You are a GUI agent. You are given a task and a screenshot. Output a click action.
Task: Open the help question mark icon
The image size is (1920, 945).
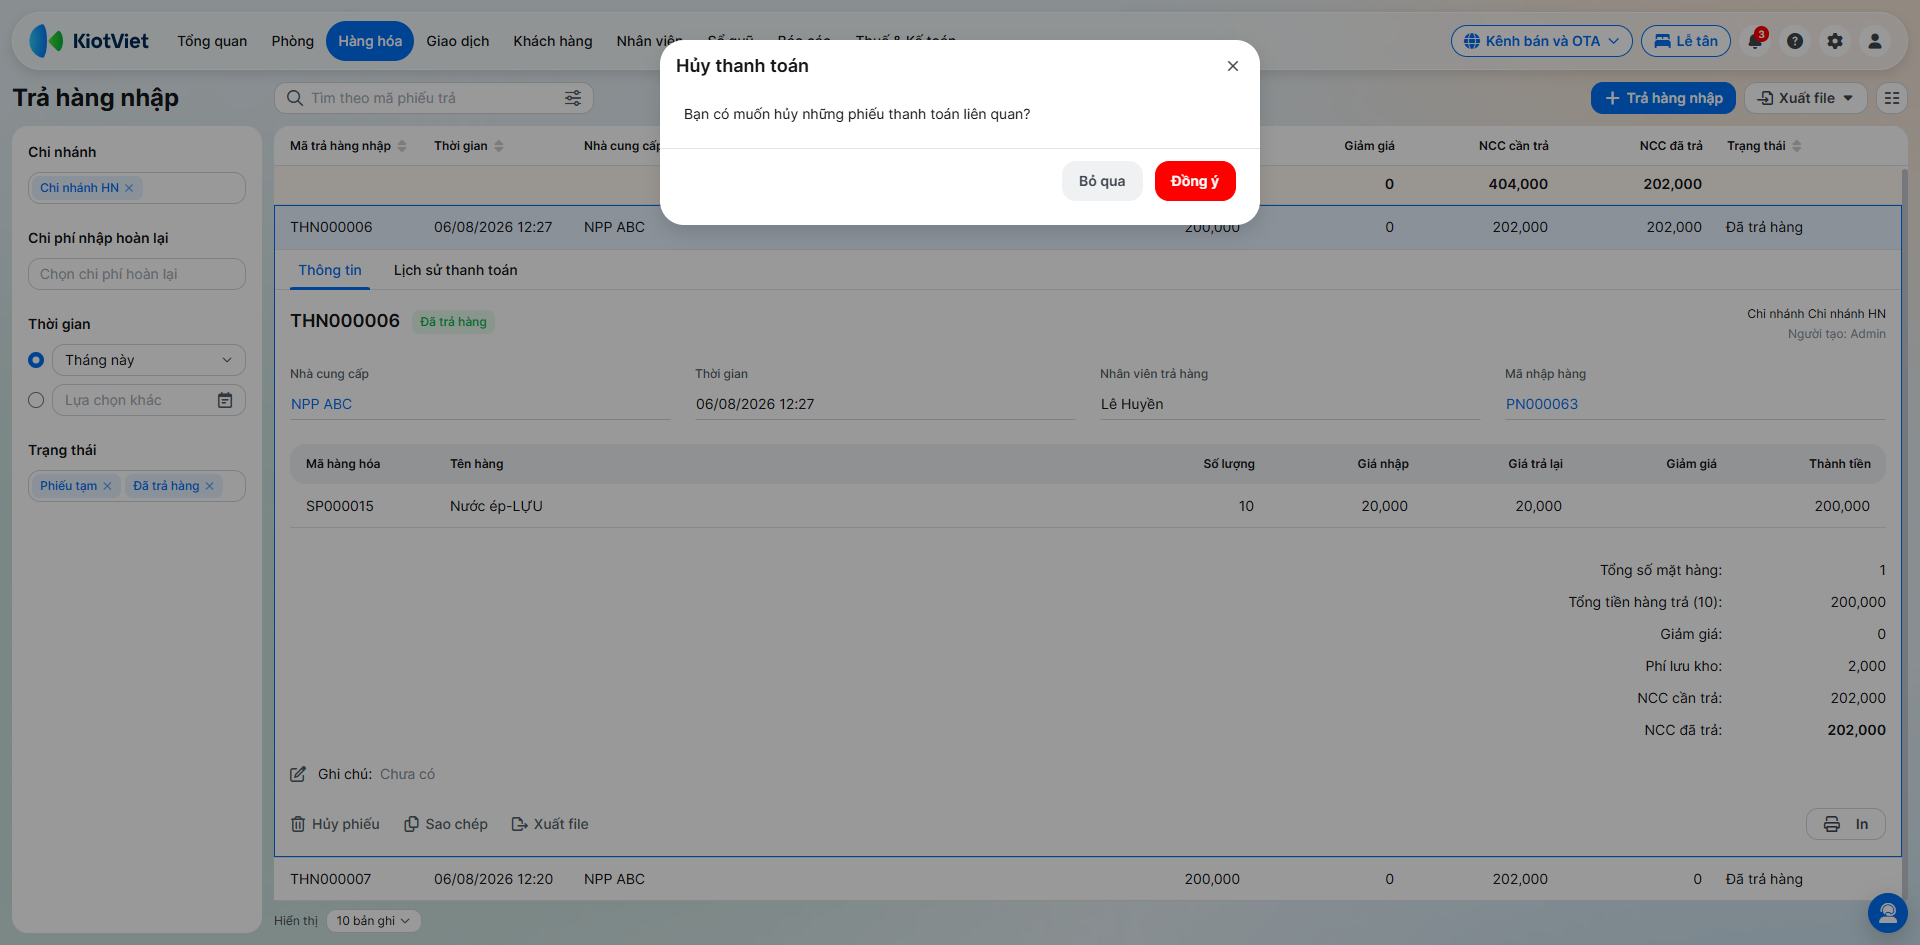(1795, 41)
